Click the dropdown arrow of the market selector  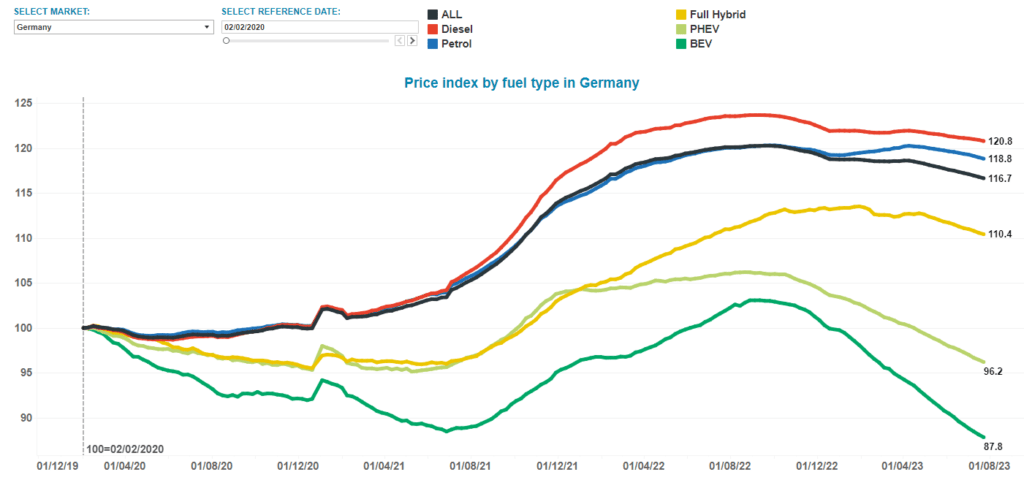tap(207, 27)
